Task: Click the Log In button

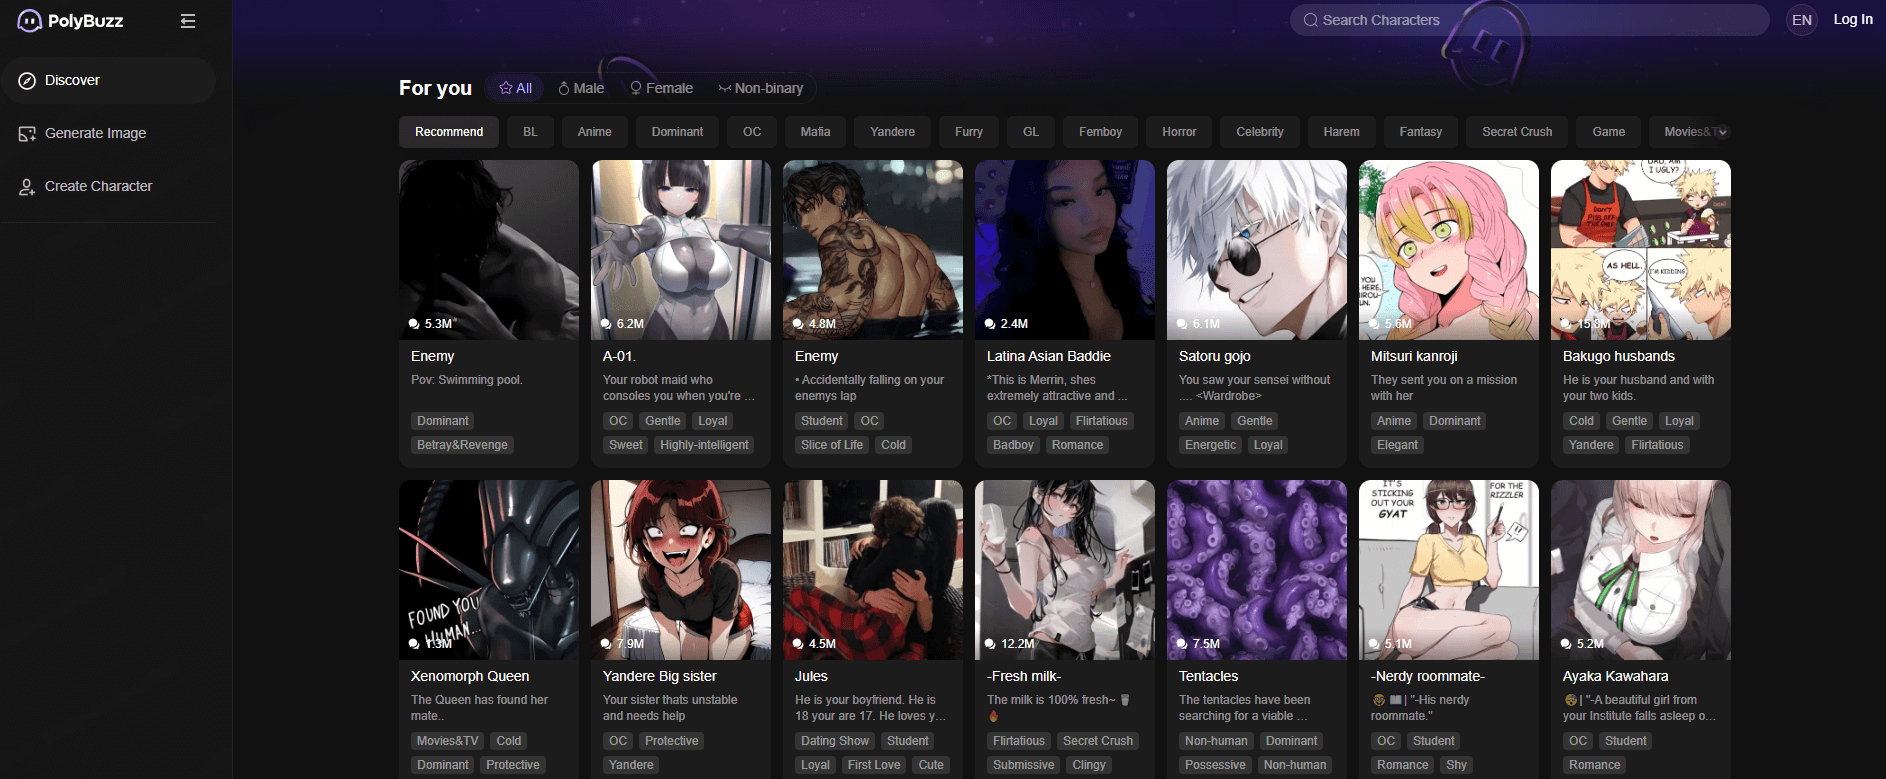Action: pos(1853,19)
